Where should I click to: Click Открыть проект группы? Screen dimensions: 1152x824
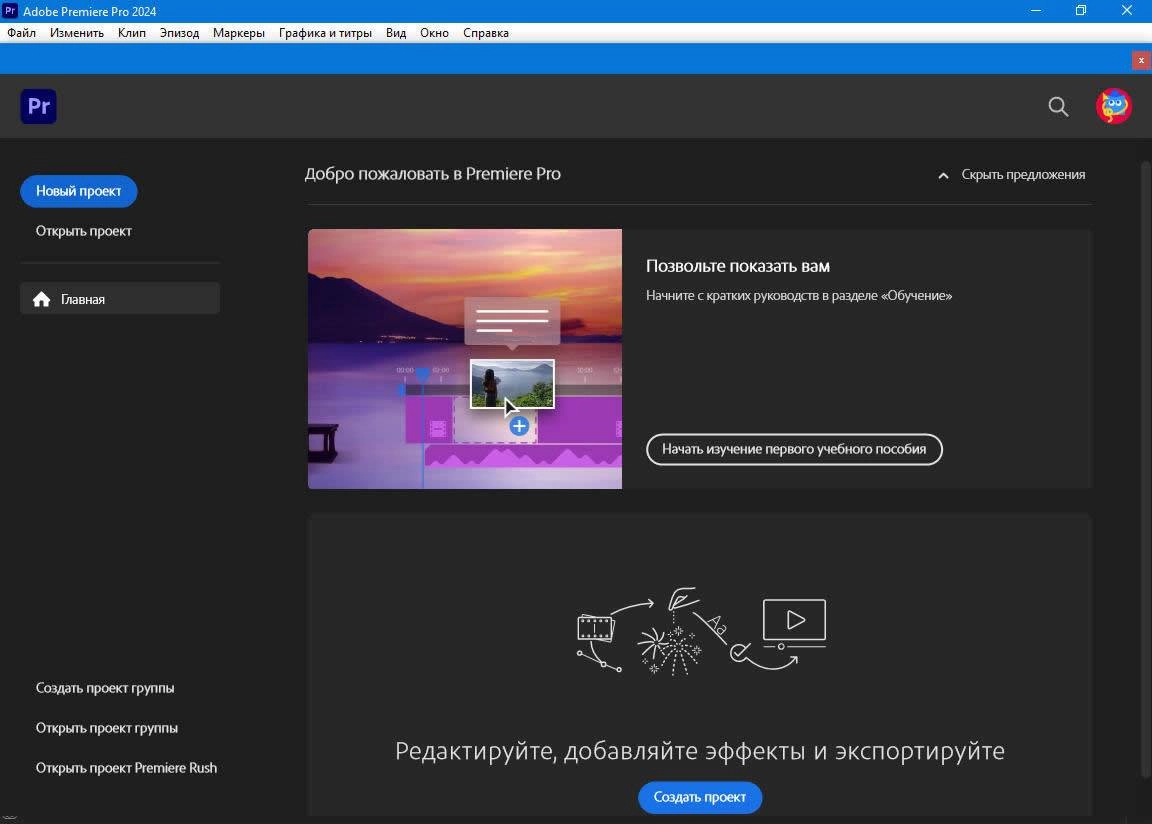[107, 728]
